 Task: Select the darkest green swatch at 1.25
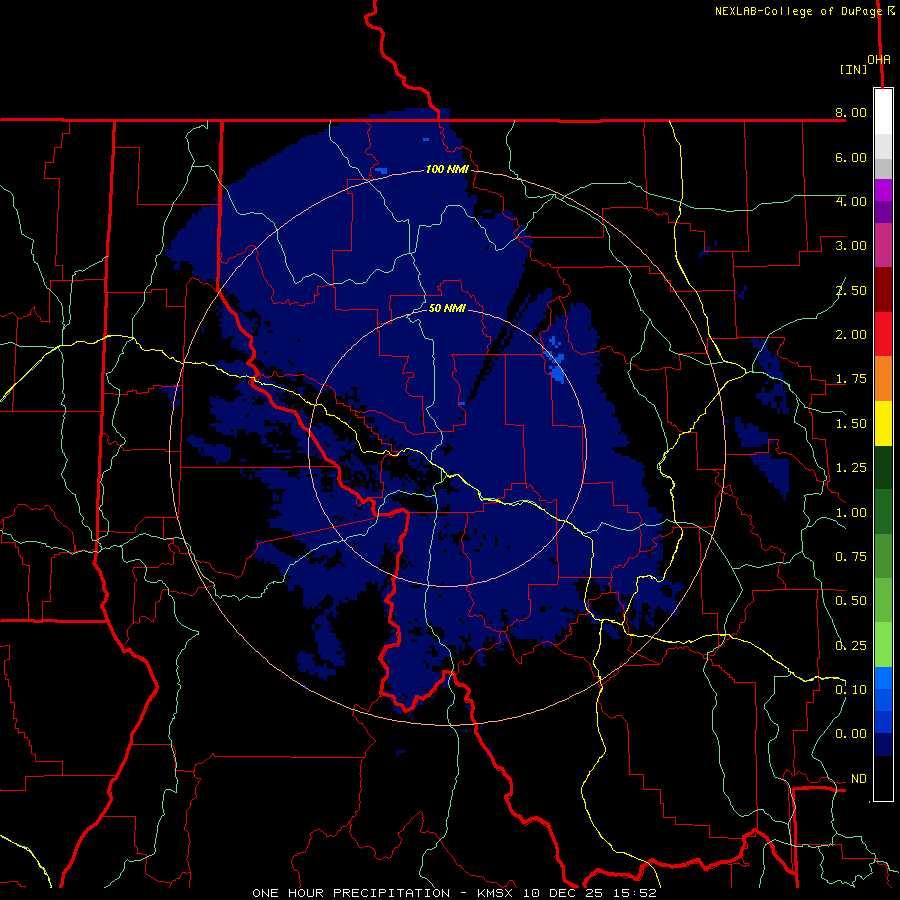tap(883, 467)
